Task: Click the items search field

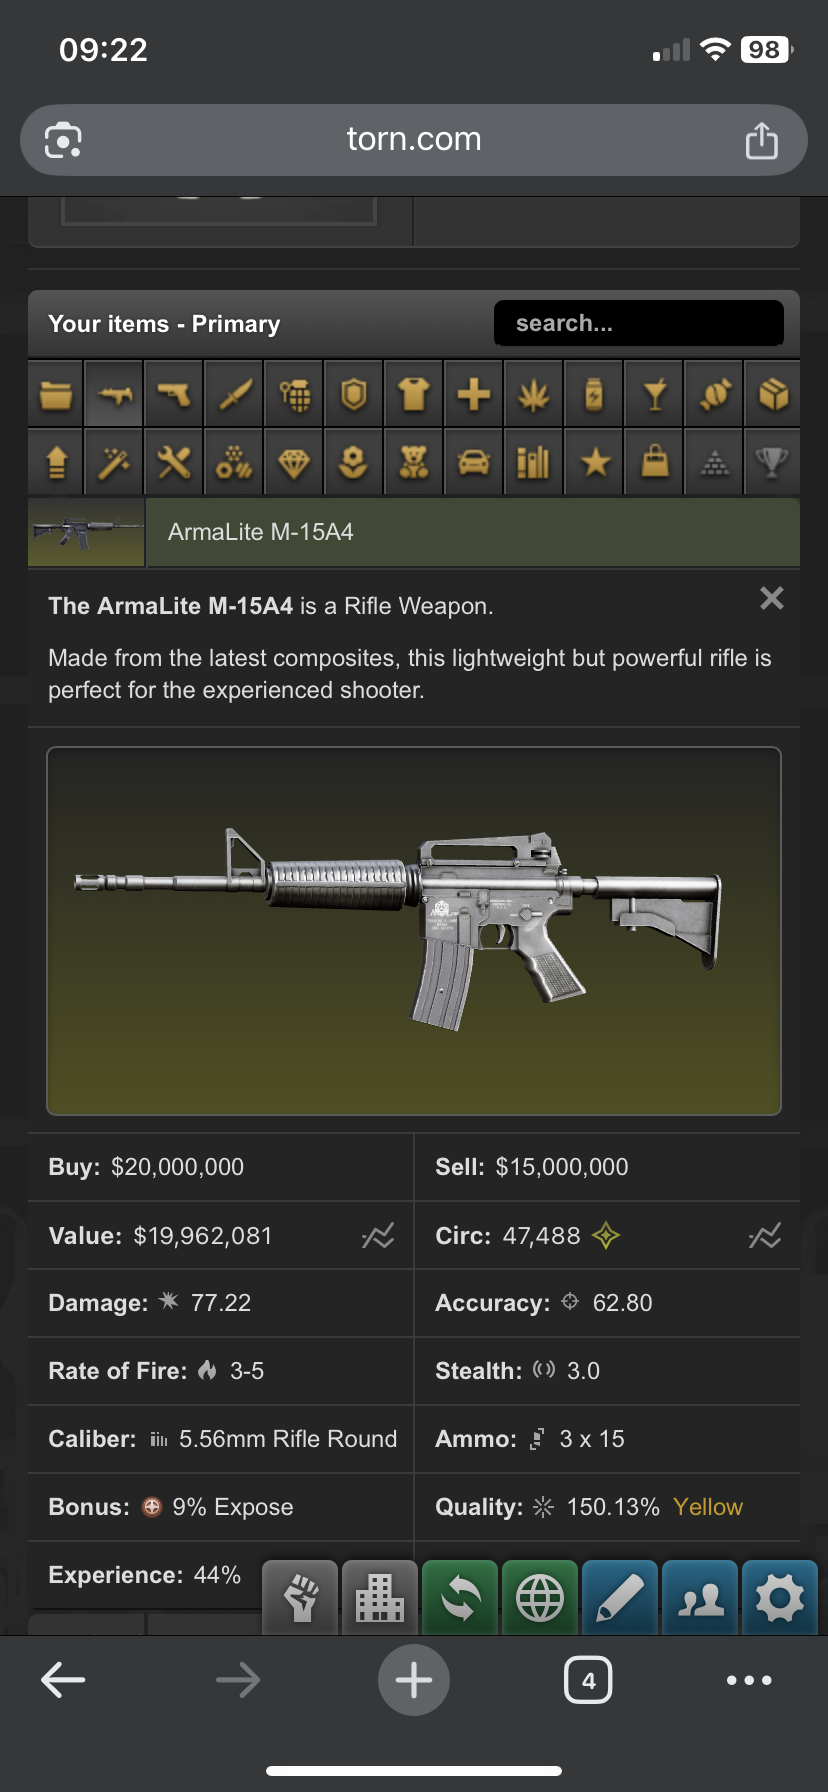Action: point(639,323)
